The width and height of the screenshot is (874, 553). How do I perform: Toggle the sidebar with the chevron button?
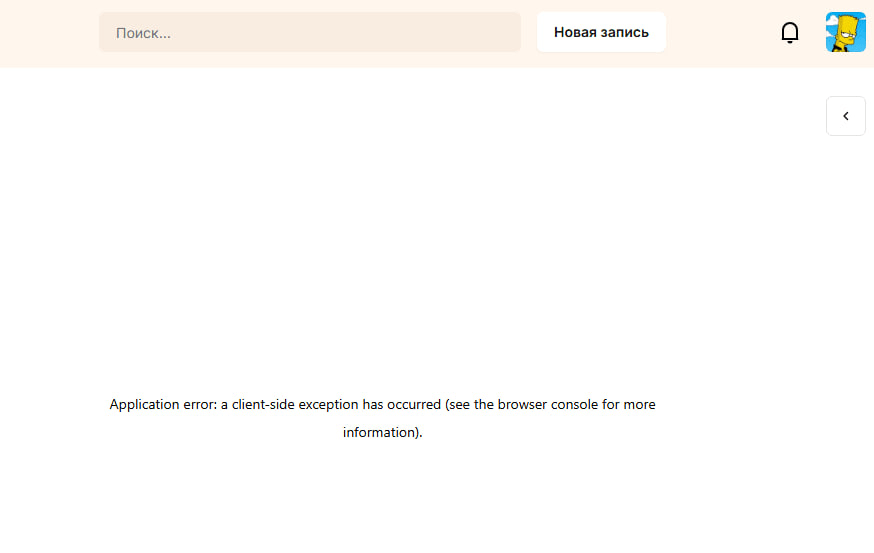point(846,116)
